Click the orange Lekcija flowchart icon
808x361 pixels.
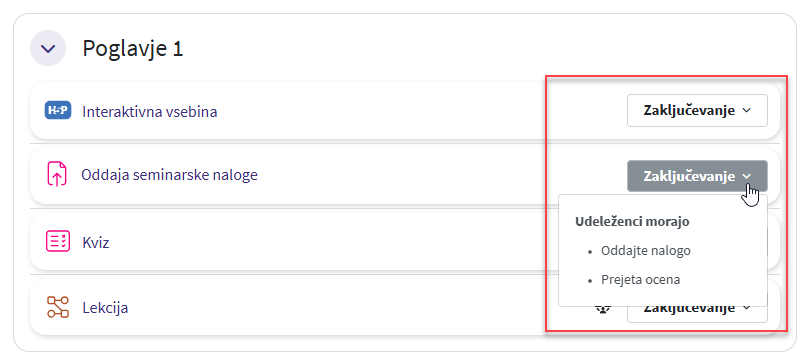58,307
